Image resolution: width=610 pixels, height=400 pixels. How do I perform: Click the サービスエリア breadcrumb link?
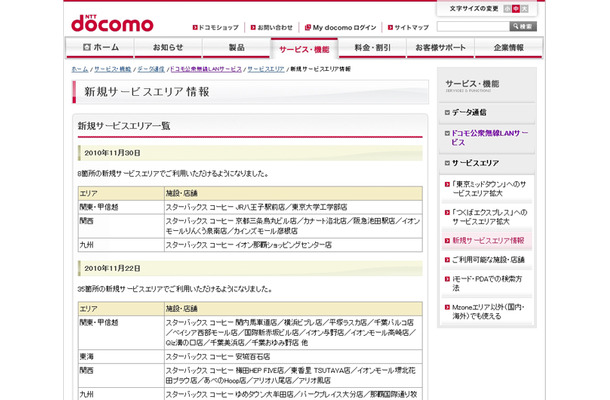[266, 69]
